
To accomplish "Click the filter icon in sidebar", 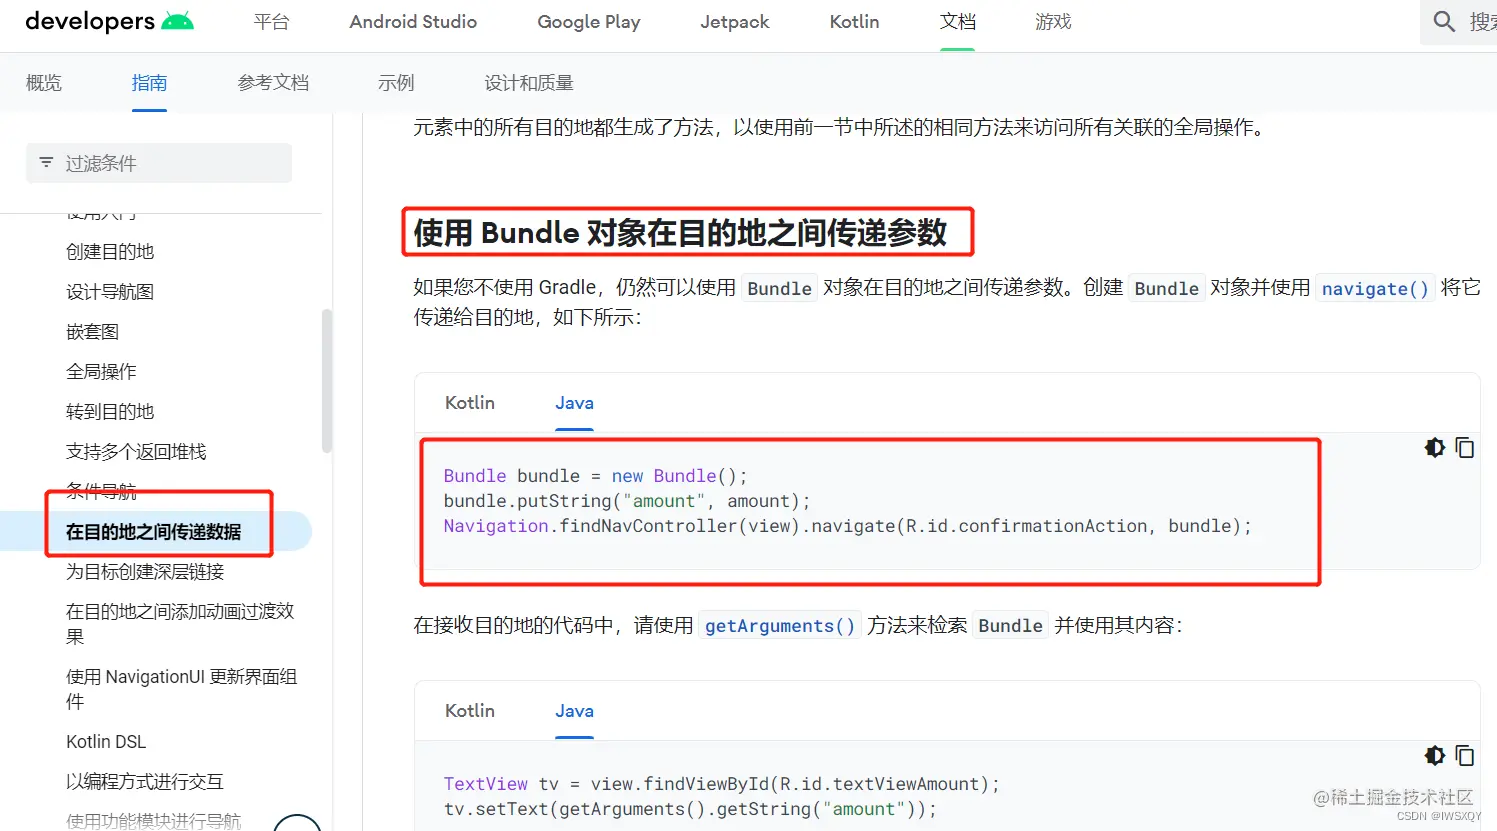I will point(46,162).
